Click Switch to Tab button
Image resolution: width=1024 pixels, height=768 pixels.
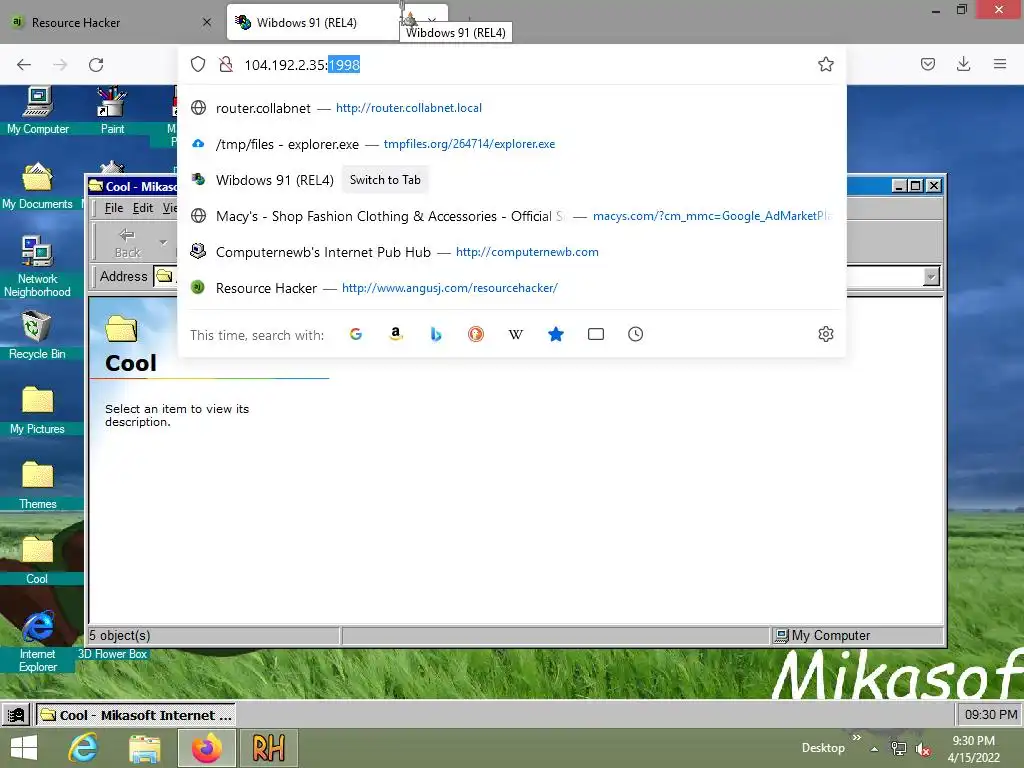[385, 180]
